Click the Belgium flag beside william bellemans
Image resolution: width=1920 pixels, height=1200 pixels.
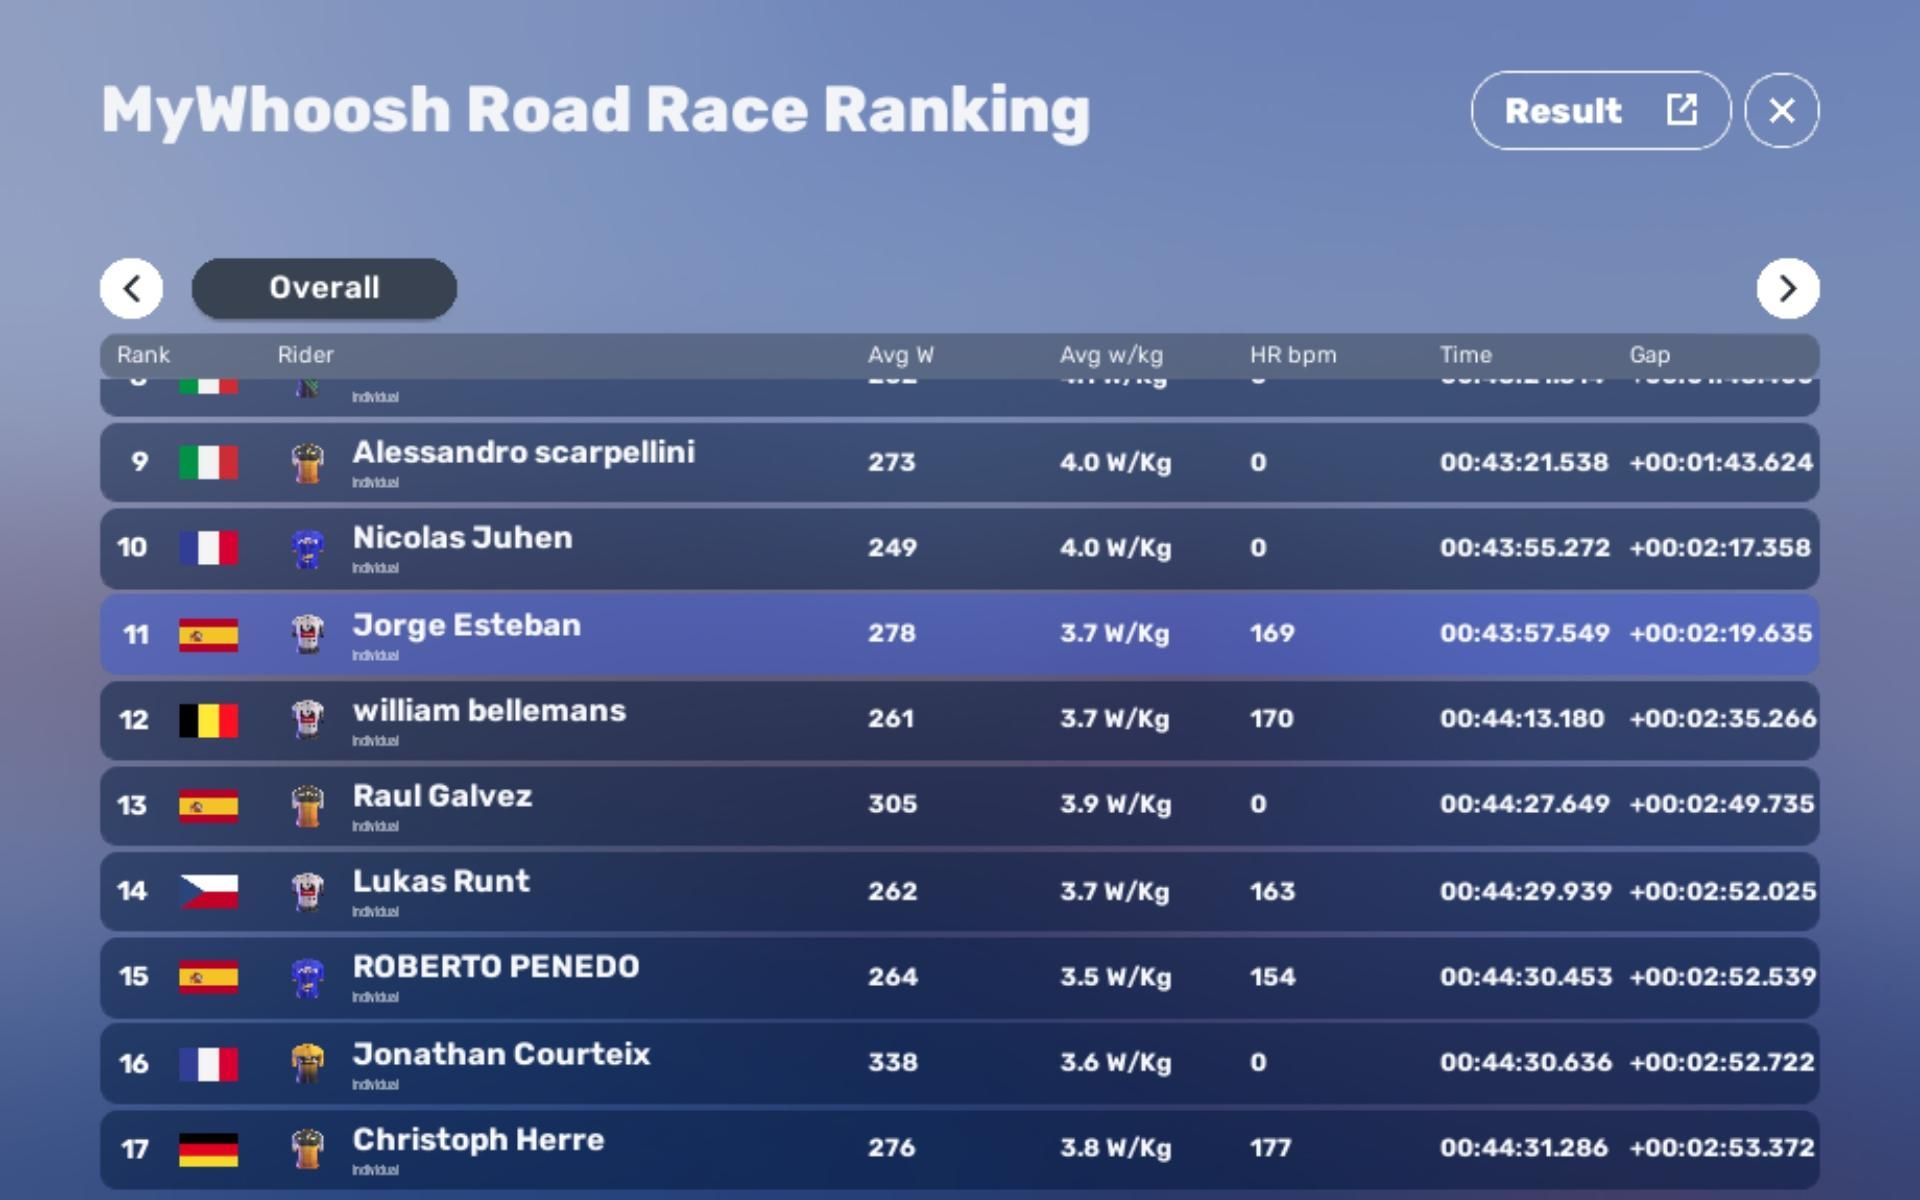208,720
